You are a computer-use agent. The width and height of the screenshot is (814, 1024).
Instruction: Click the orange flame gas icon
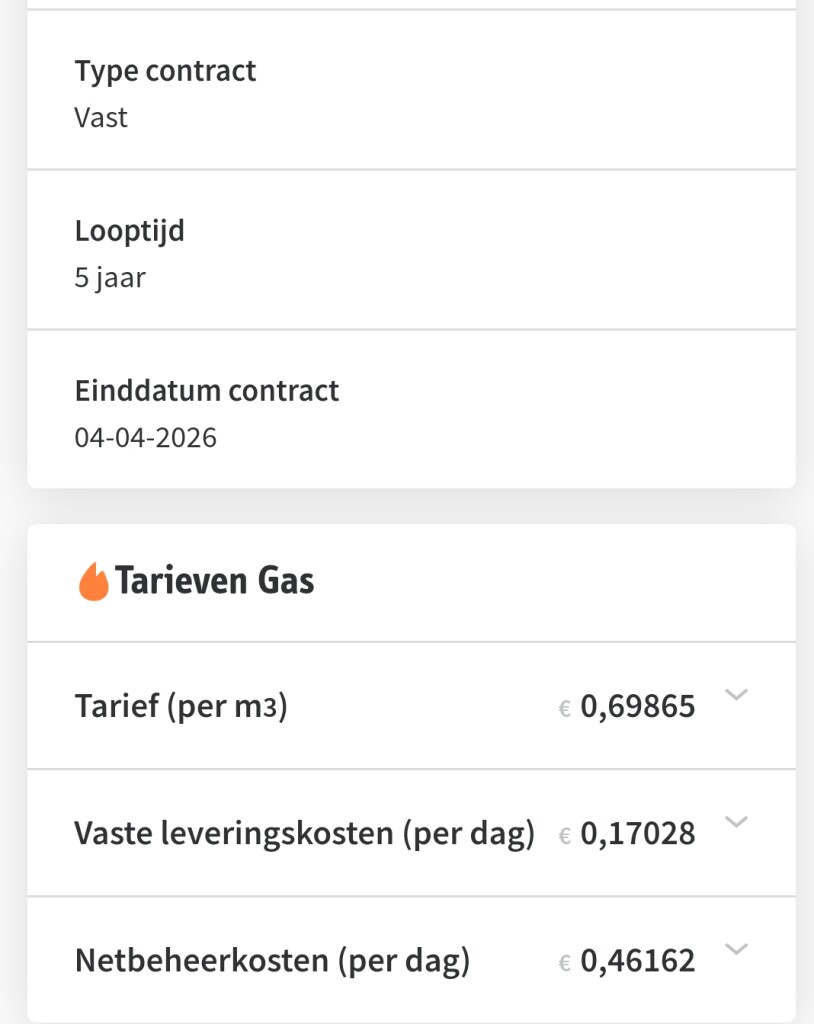point(93,581)
